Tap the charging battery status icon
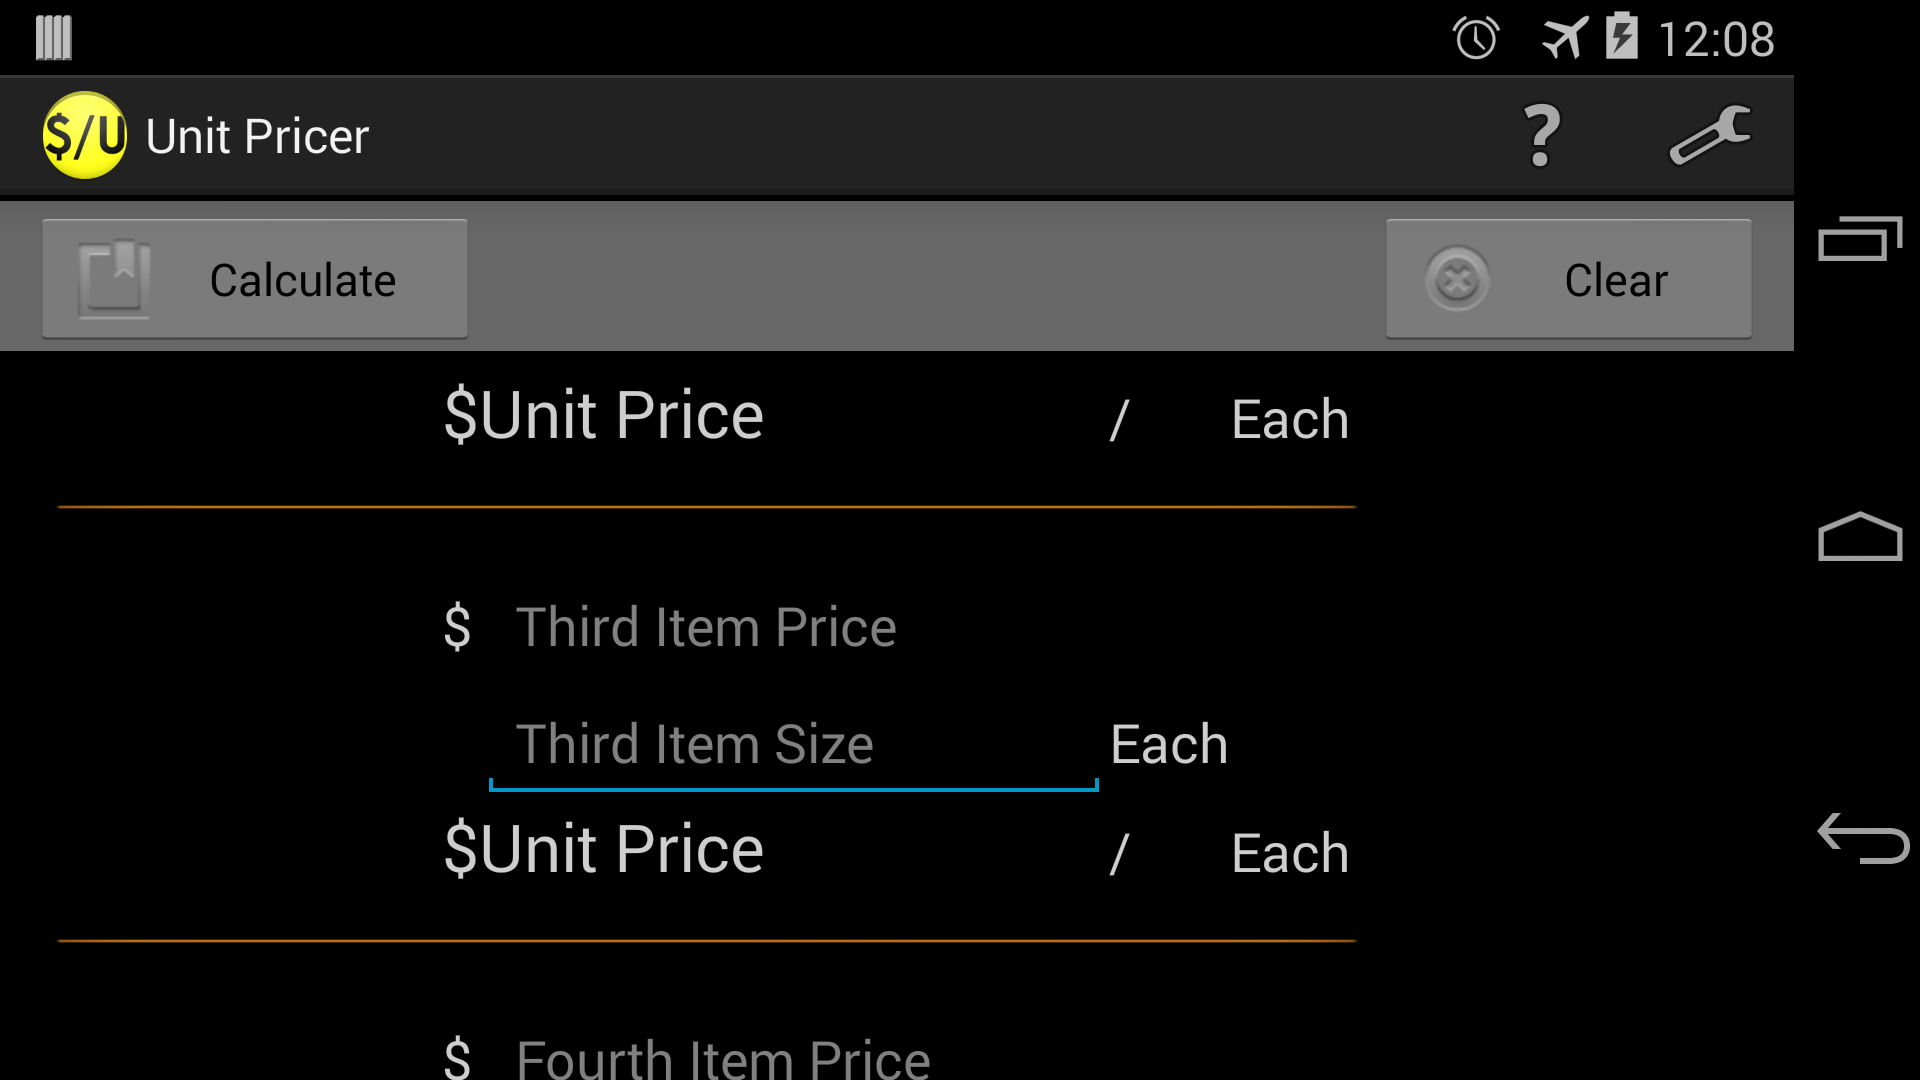Image resolution: width=1920 pixels, height=1080 pixels. 1622,36
